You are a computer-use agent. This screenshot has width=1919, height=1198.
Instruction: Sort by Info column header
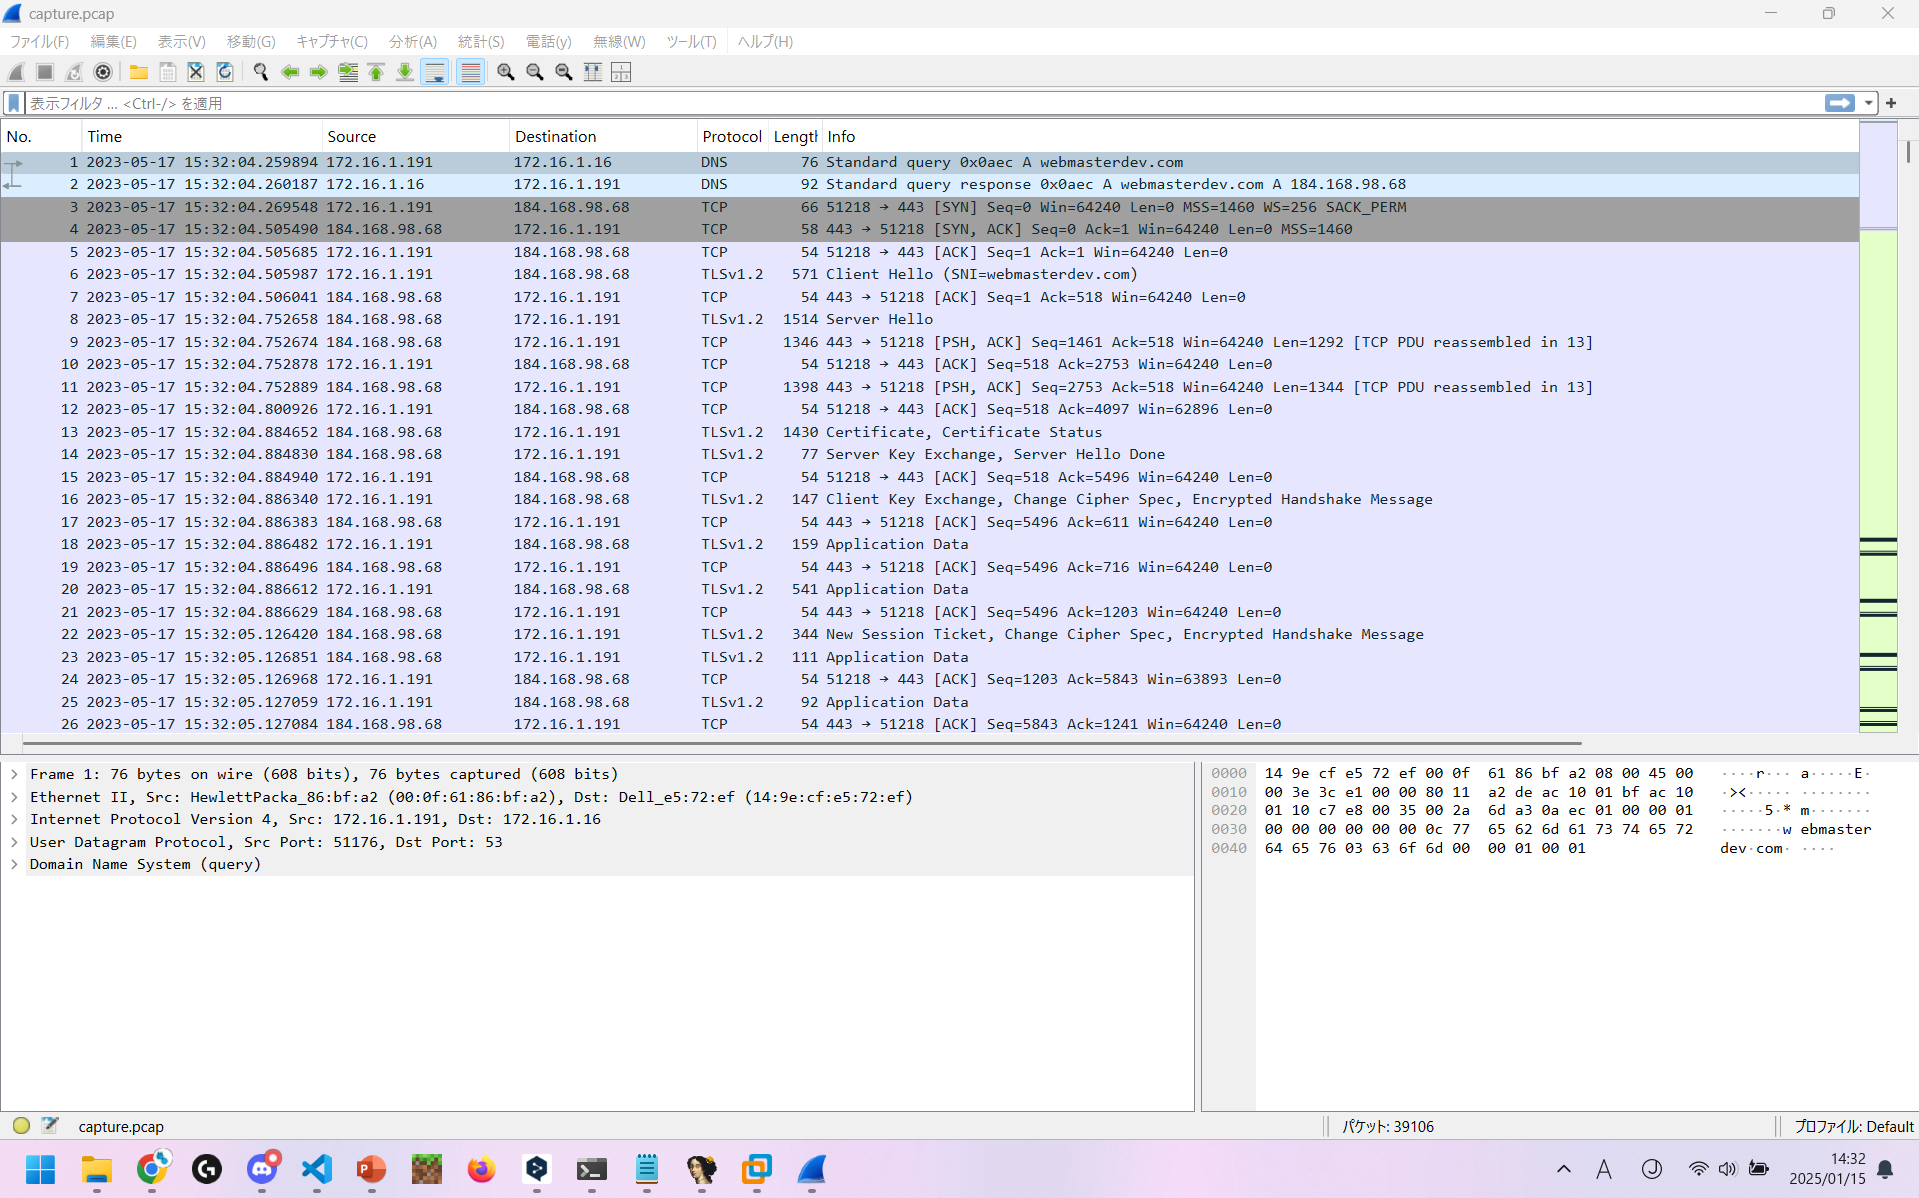(1340, 136)
